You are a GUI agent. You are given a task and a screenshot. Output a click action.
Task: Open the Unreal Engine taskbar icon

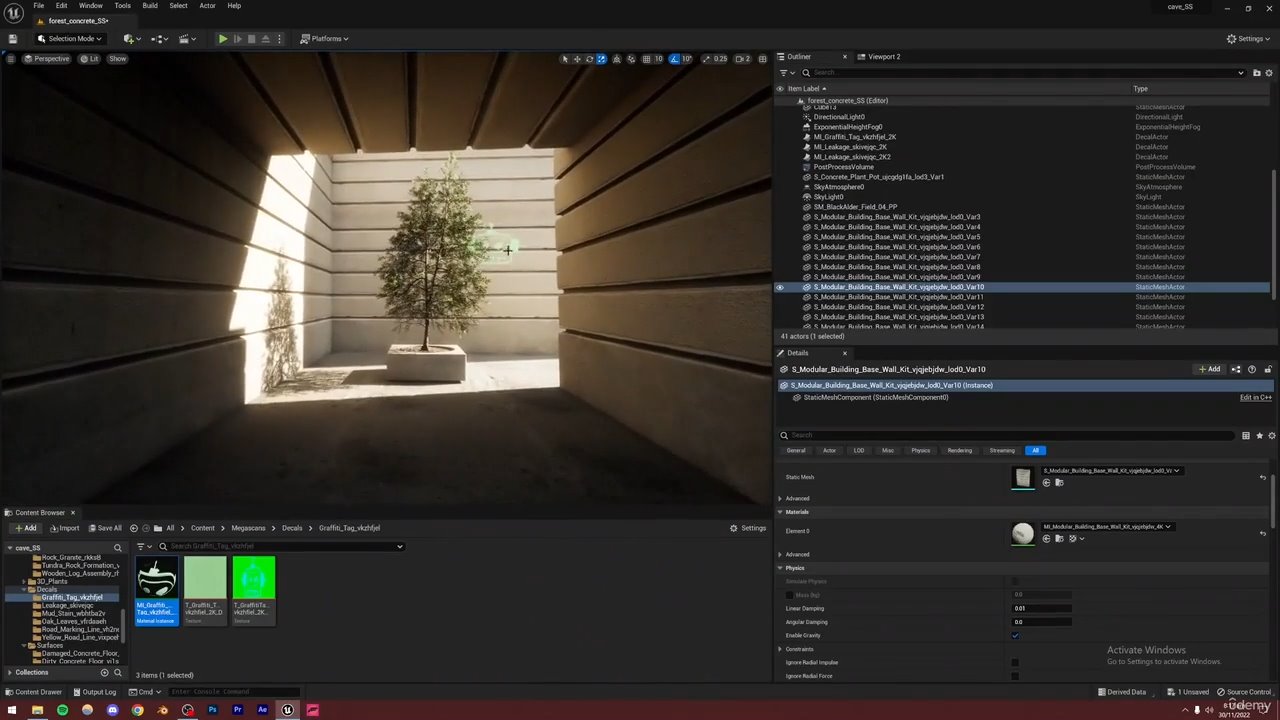pos(287,710)
